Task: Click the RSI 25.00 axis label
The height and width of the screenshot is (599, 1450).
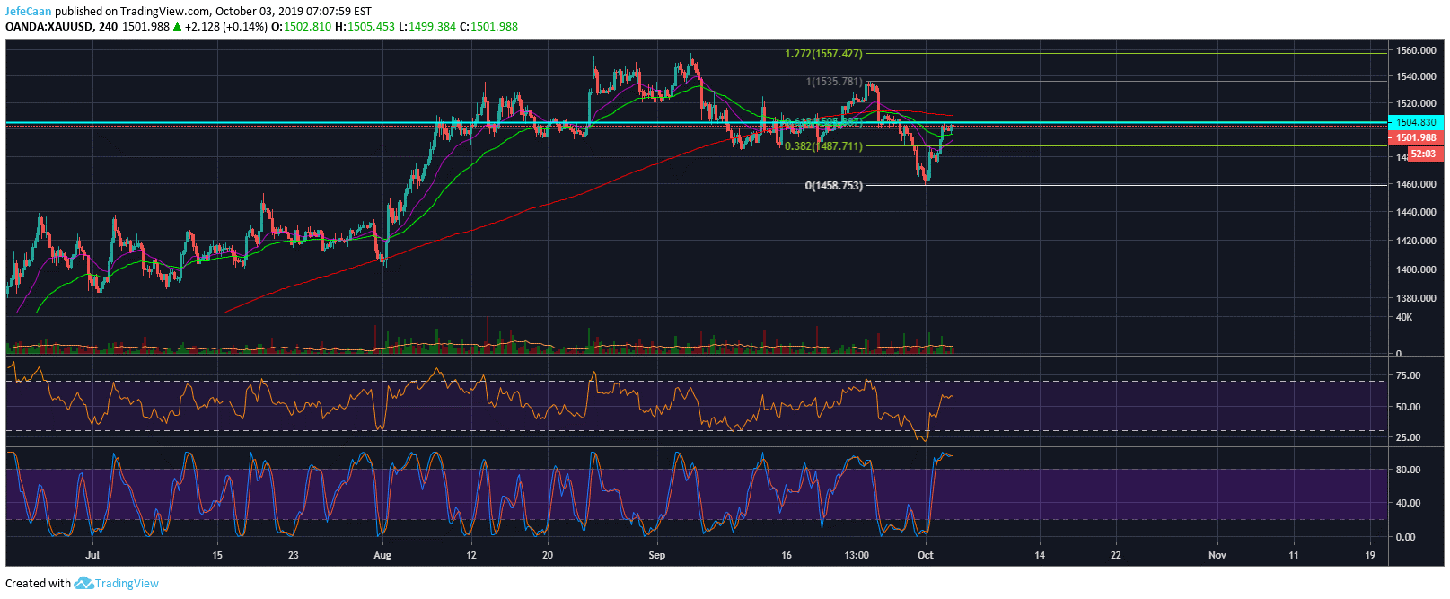Action: [x=1408, y=438]
